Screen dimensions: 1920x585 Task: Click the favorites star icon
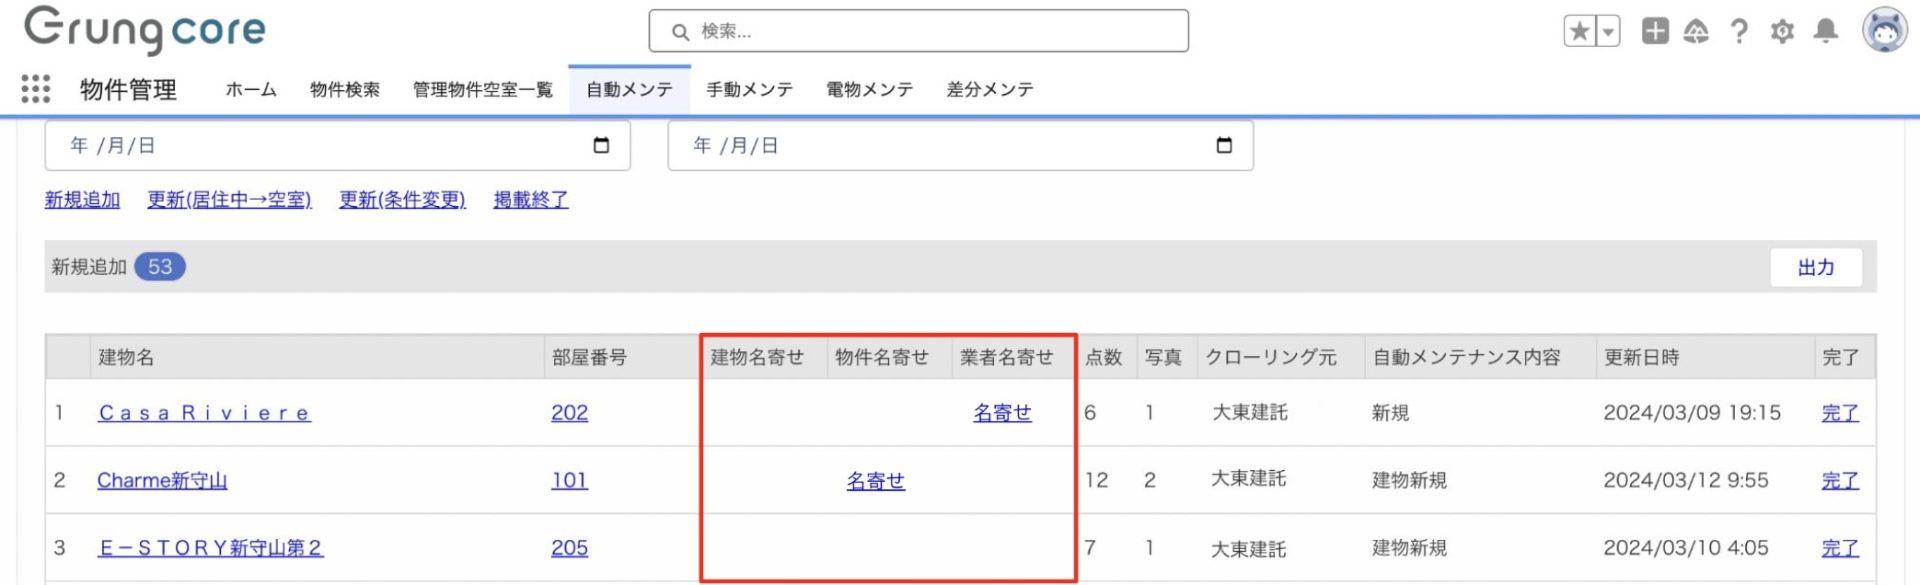(x=1580, y=31)
